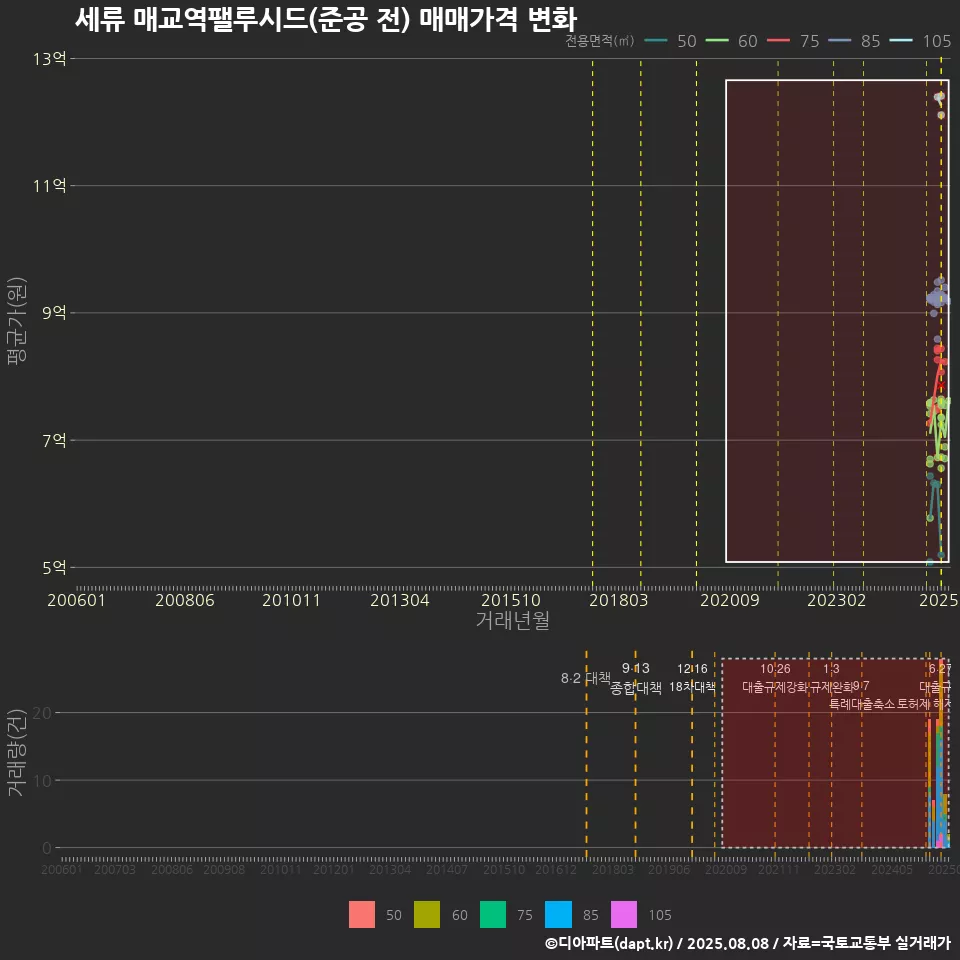
Task: Click the olive 60 bar-legend color swatch
Action: point(427,915)
